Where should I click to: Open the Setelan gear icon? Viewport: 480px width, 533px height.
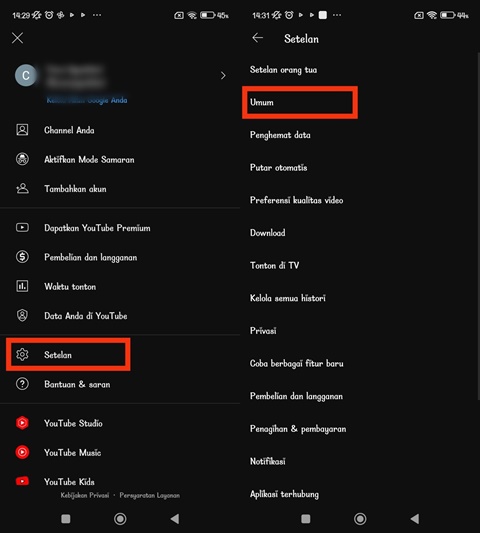(x=22, y=355)
